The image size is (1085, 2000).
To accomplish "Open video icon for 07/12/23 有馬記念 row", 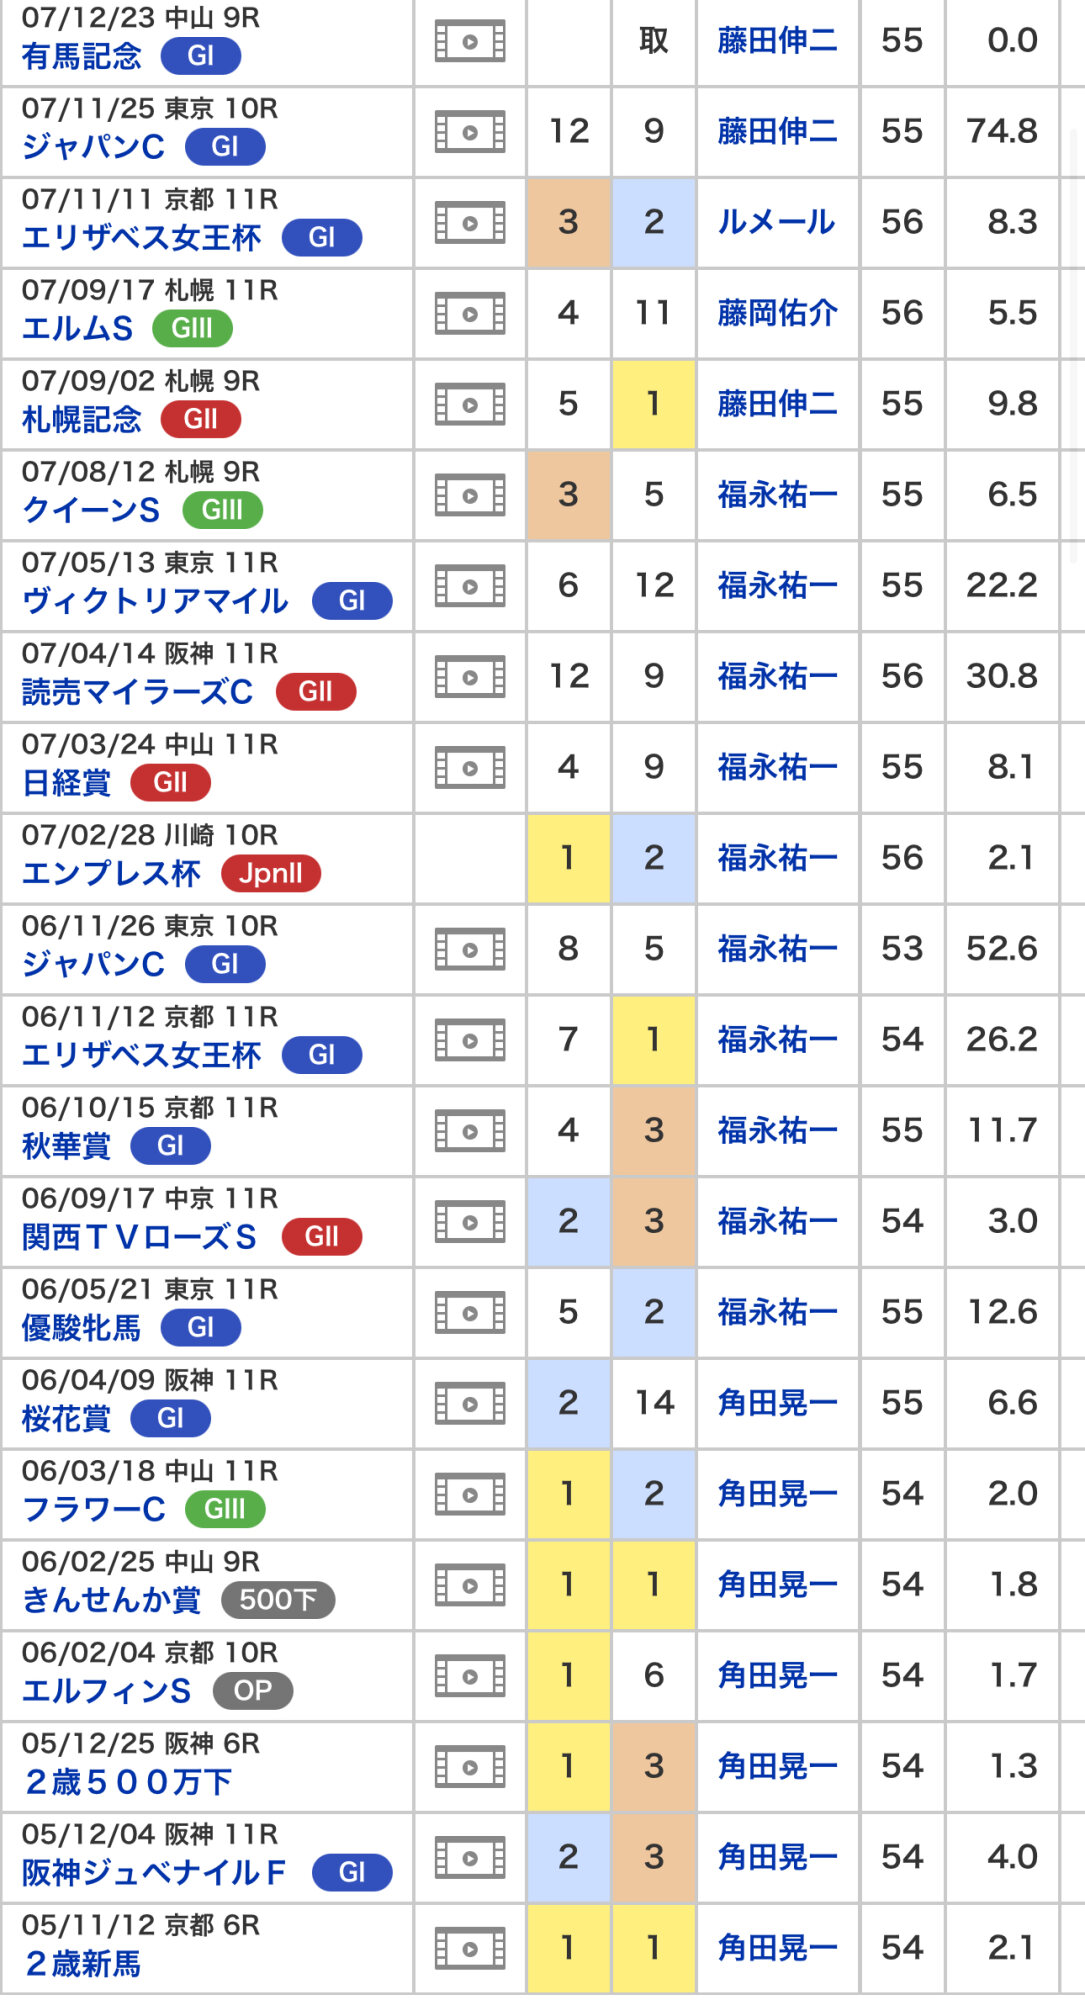I will 470,42.
